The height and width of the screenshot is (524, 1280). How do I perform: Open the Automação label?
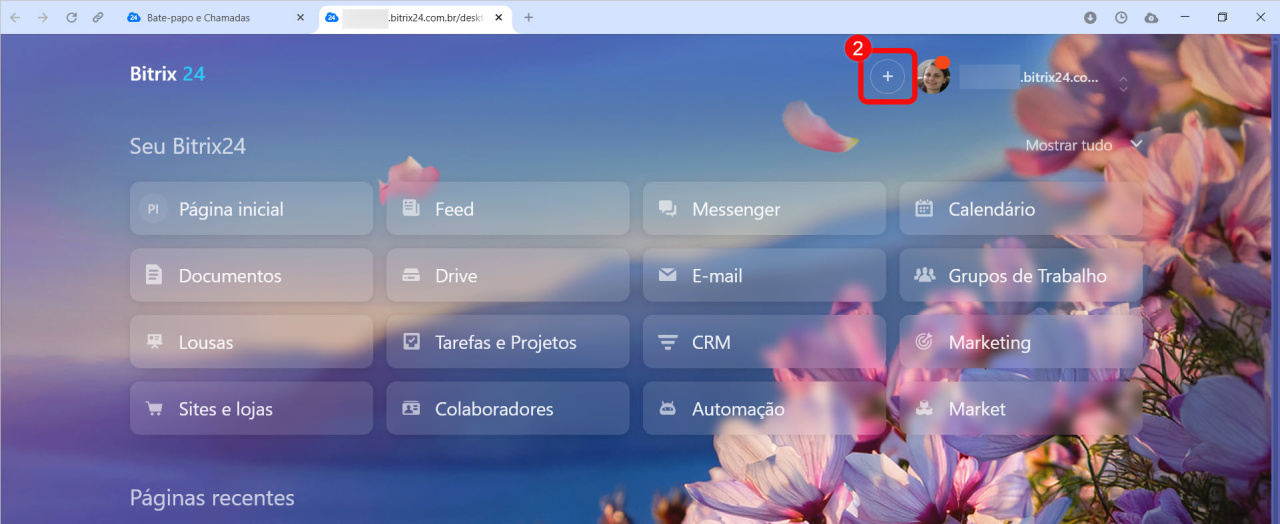(738, 409)
